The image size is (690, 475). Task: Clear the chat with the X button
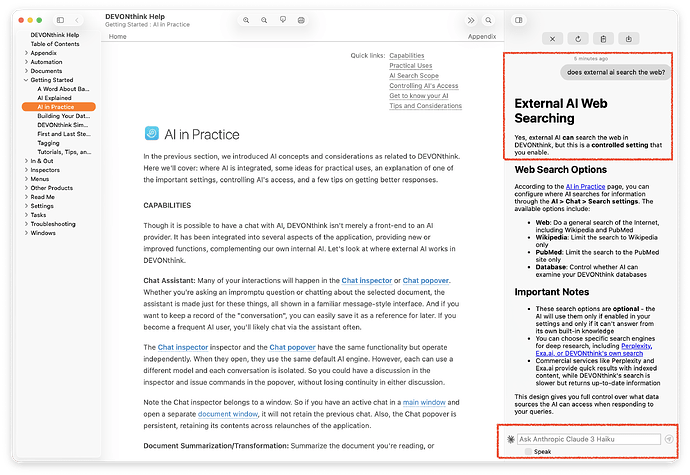pos(553,38)
